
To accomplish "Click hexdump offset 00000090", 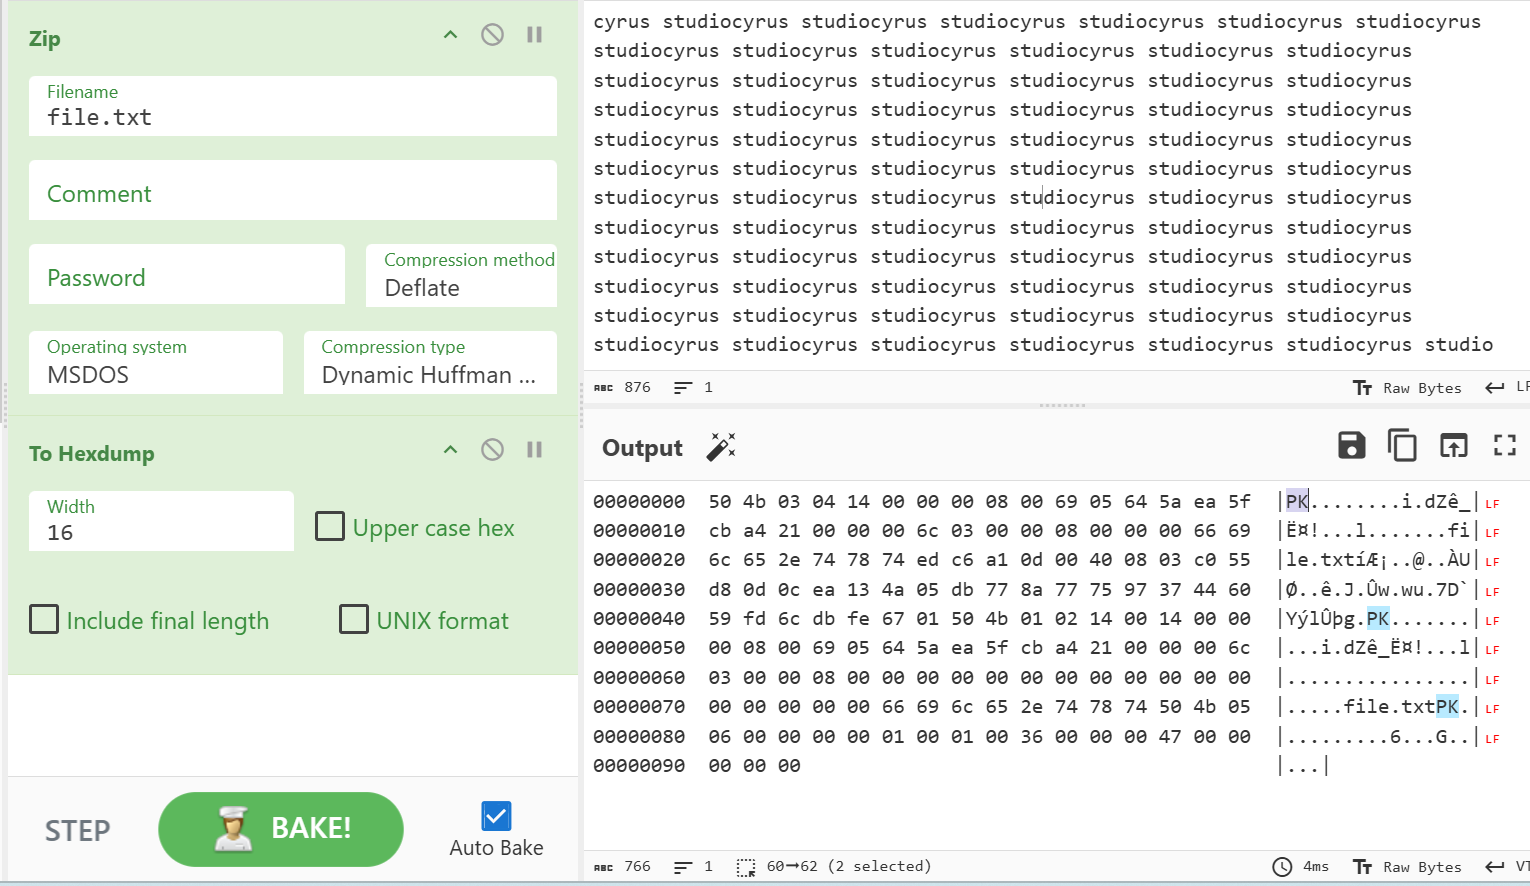I will [x=639, y=766].
